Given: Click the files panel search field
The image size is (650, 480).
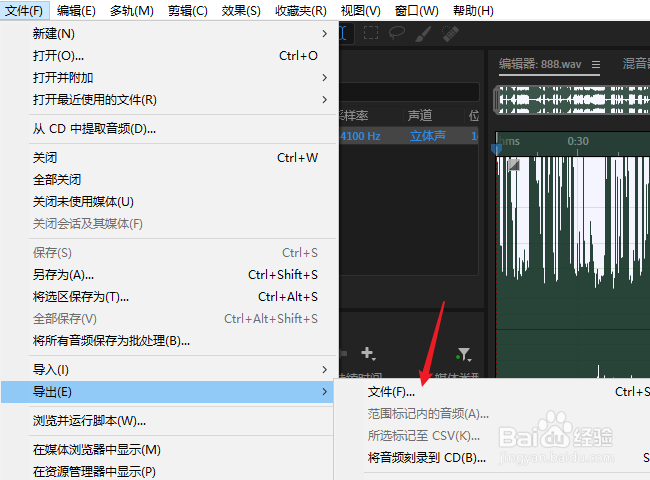Looking at the screenshot, I should [x=409, y=92].
